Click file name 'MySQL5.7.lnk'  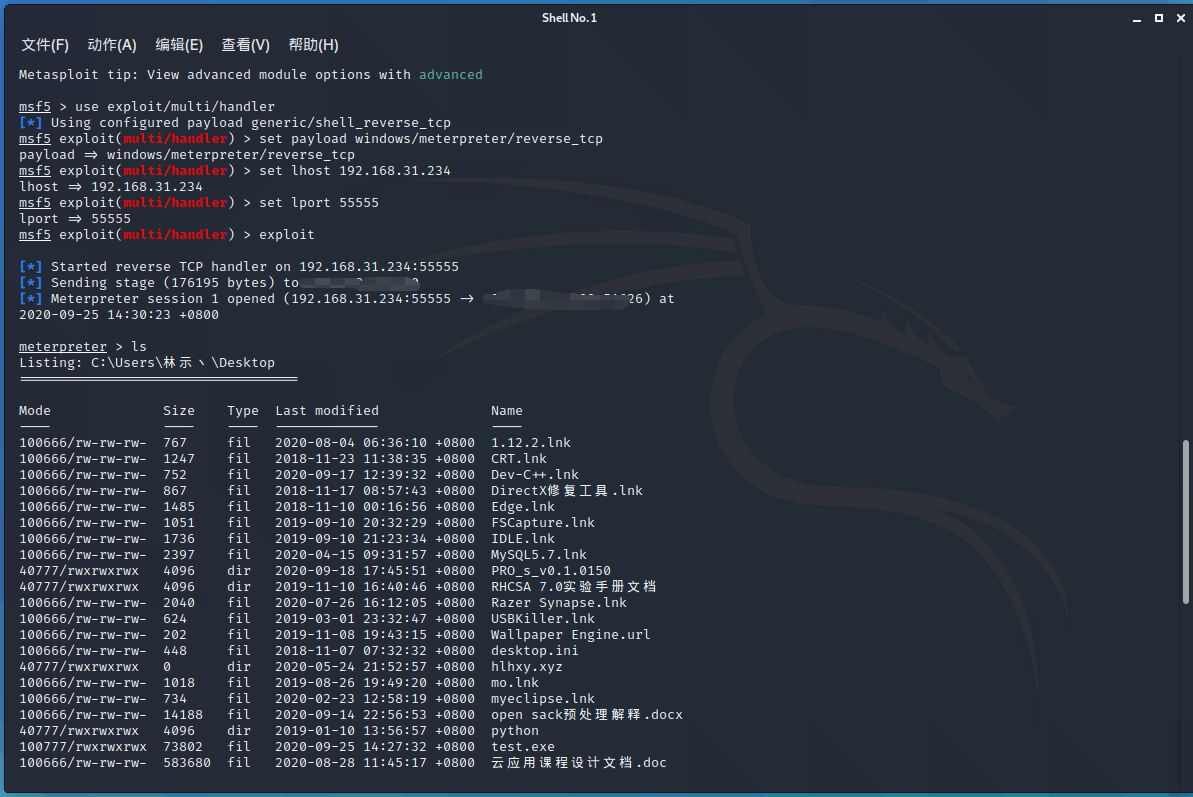point(539,554)
